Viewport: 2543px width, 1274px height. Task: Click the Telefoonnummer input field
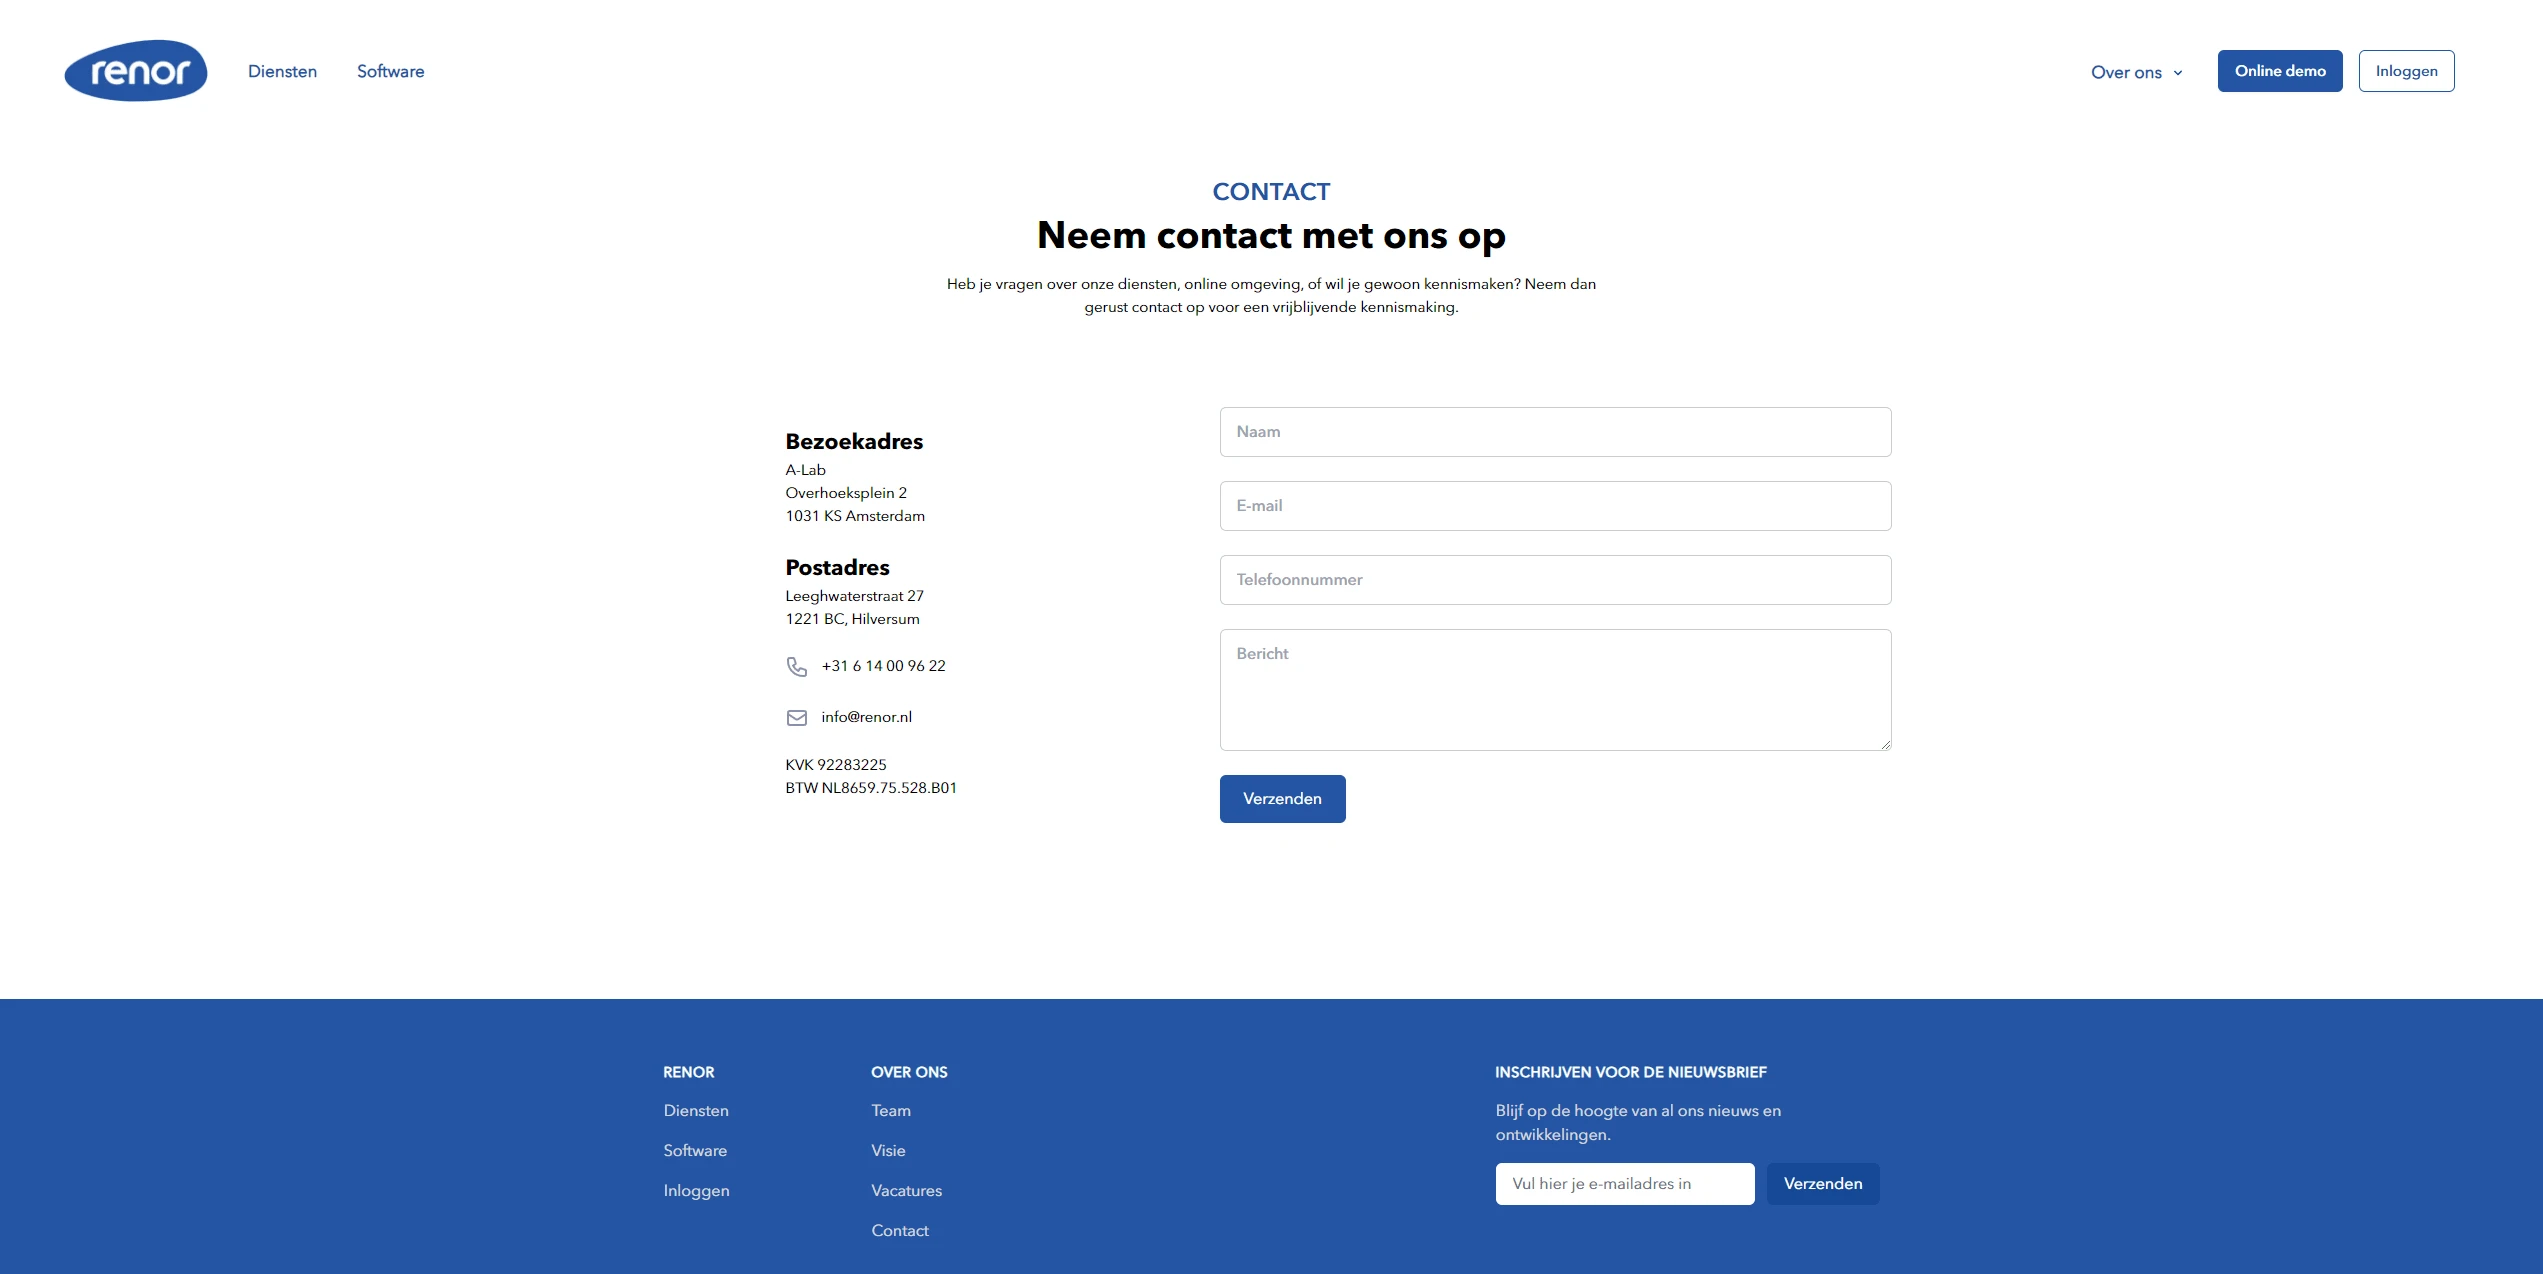[1555, 580]
